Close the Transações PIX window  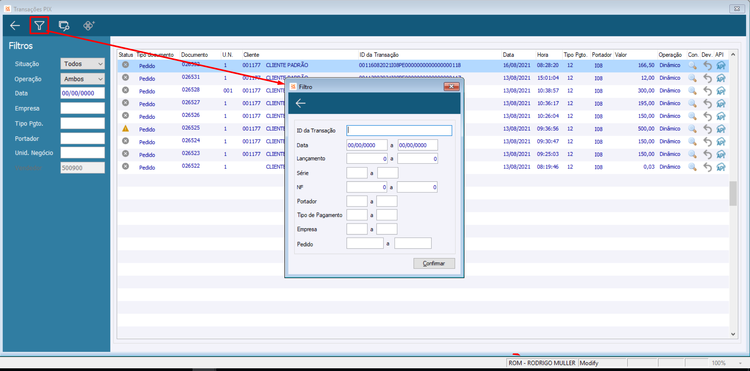pyautogui.click(x=736, y=8)
